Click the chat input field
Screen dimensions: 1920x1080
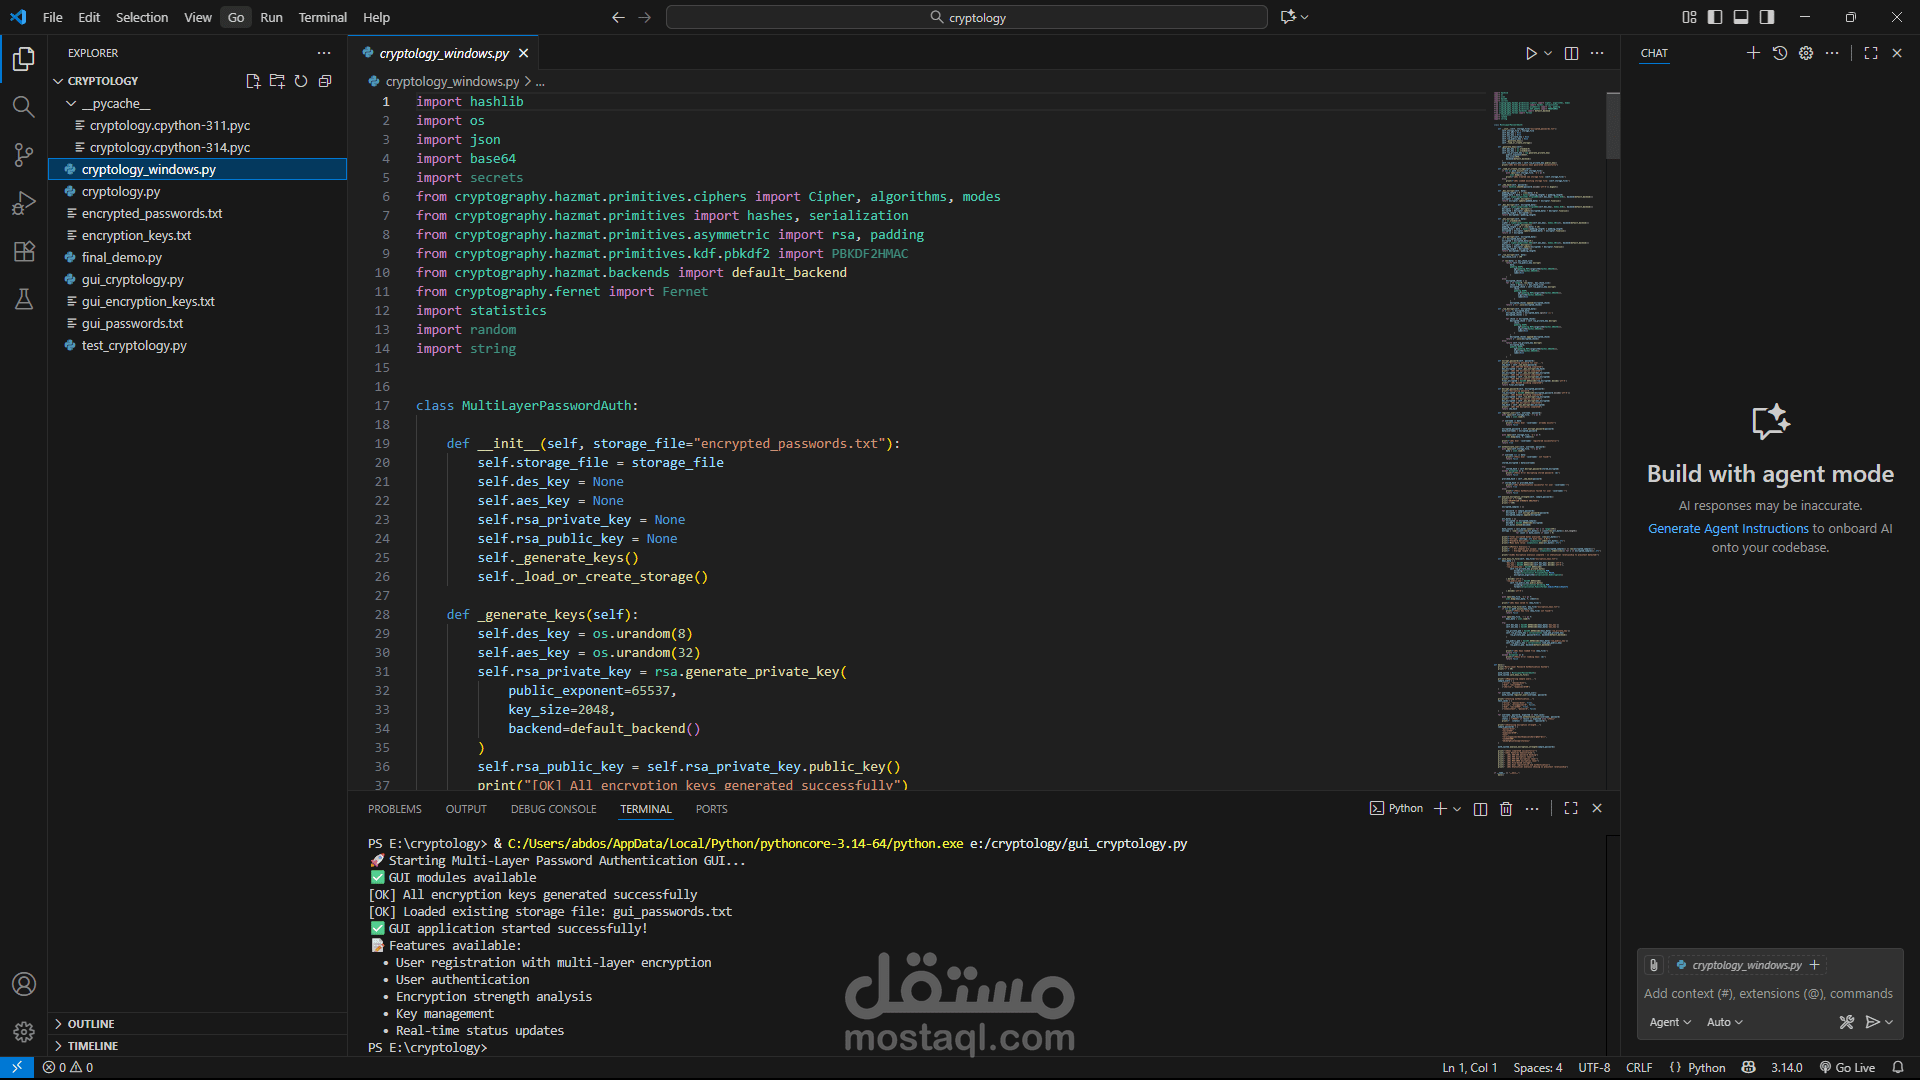1768,993
